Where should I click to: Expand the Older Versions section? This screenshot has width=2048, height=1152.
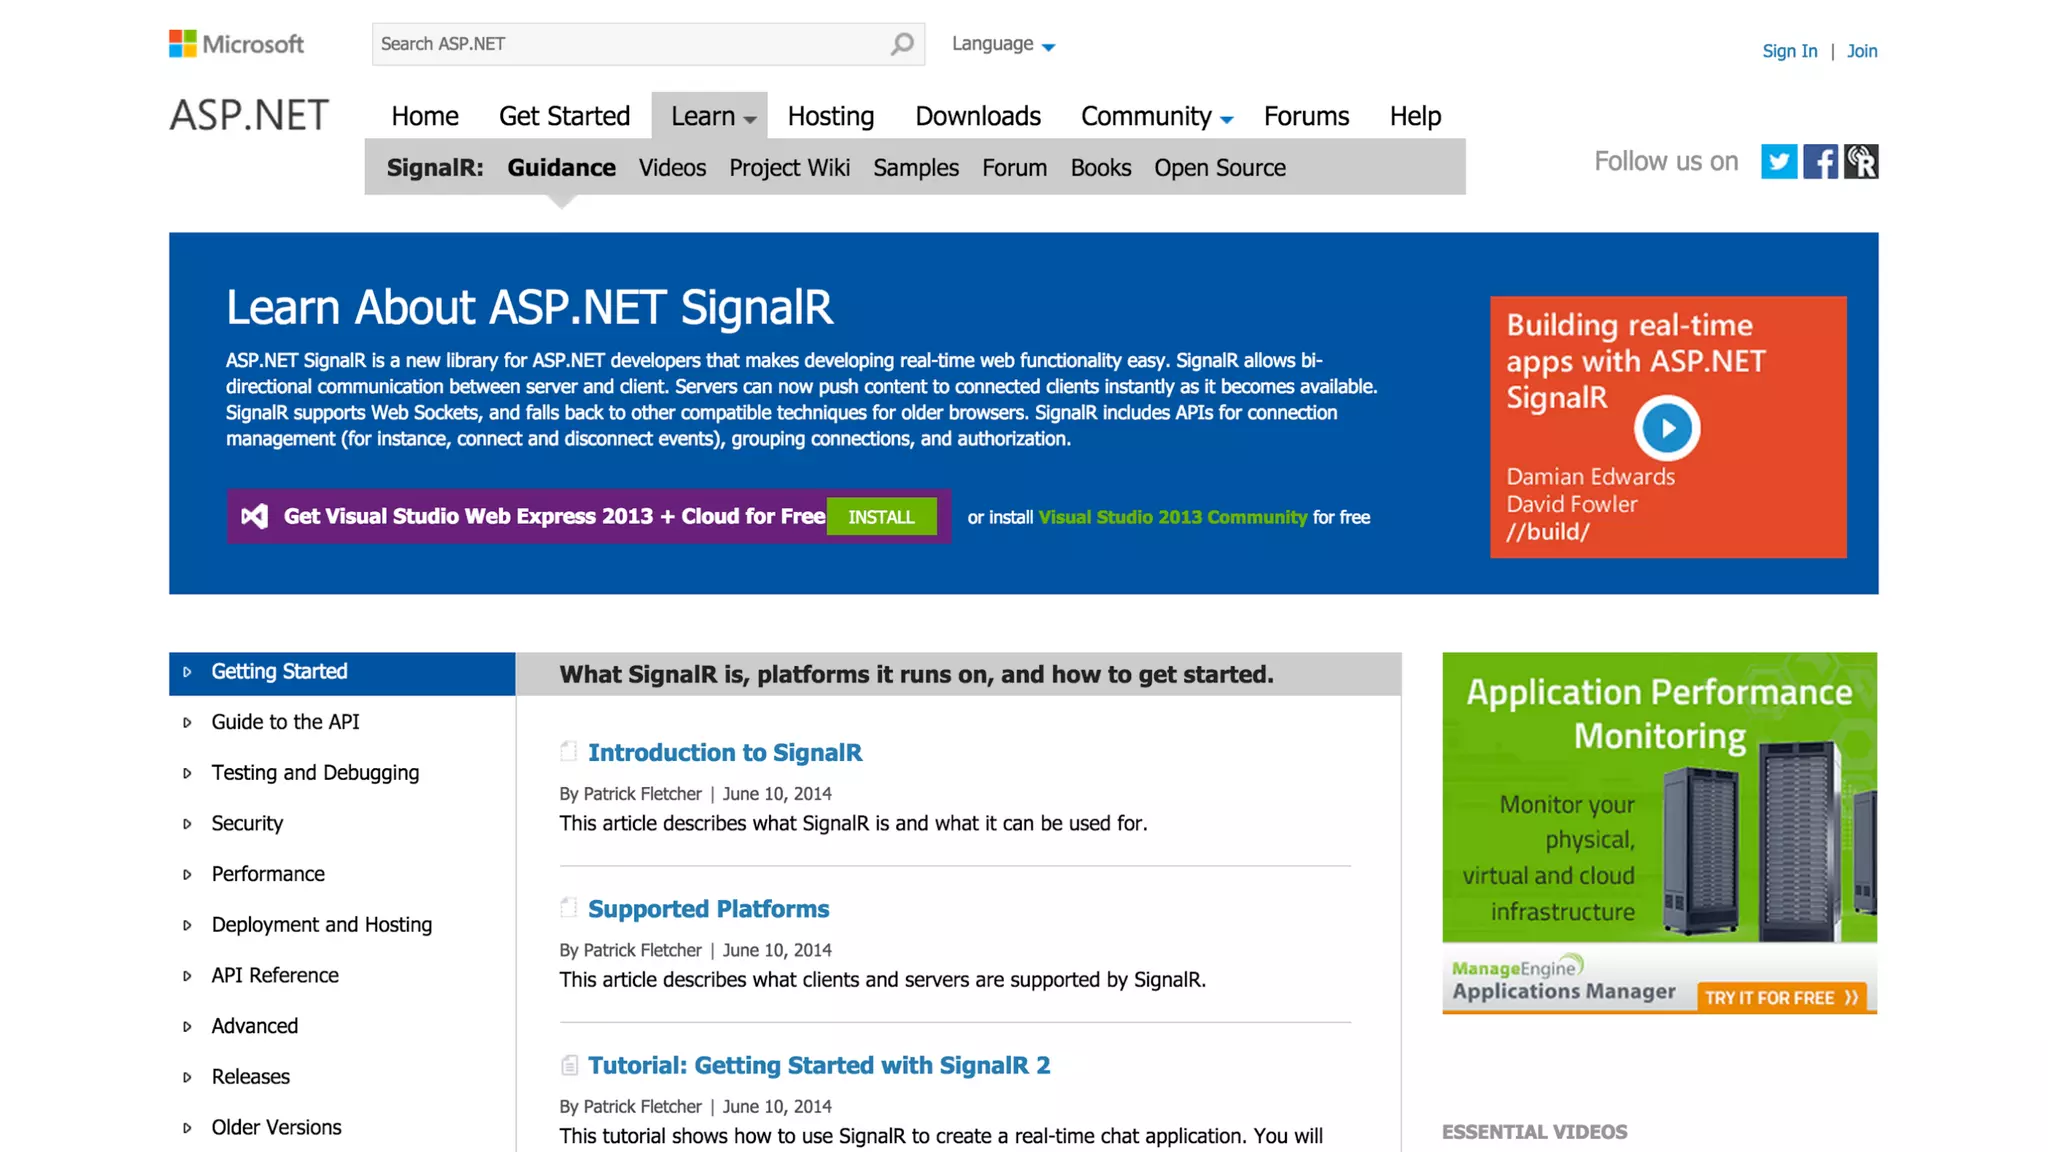187,1128
